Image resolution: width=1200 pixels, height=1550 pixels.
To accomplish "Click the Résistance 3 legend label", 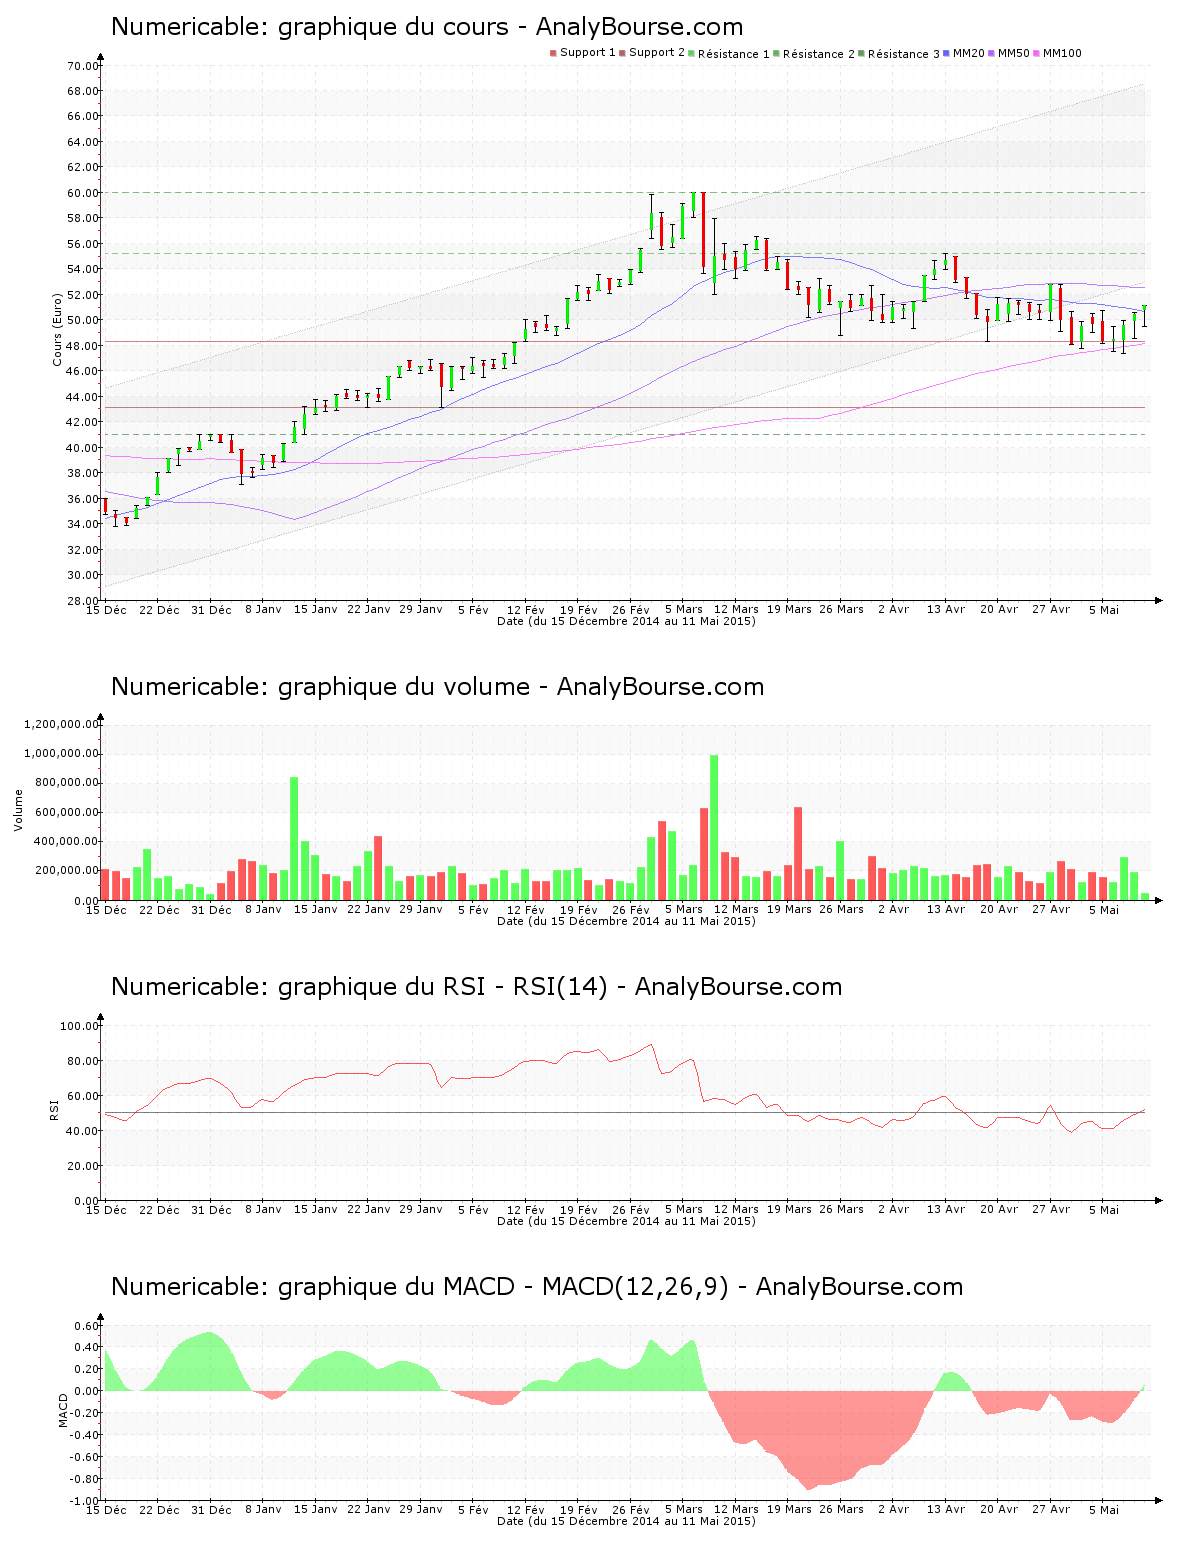I will (904, 53).
